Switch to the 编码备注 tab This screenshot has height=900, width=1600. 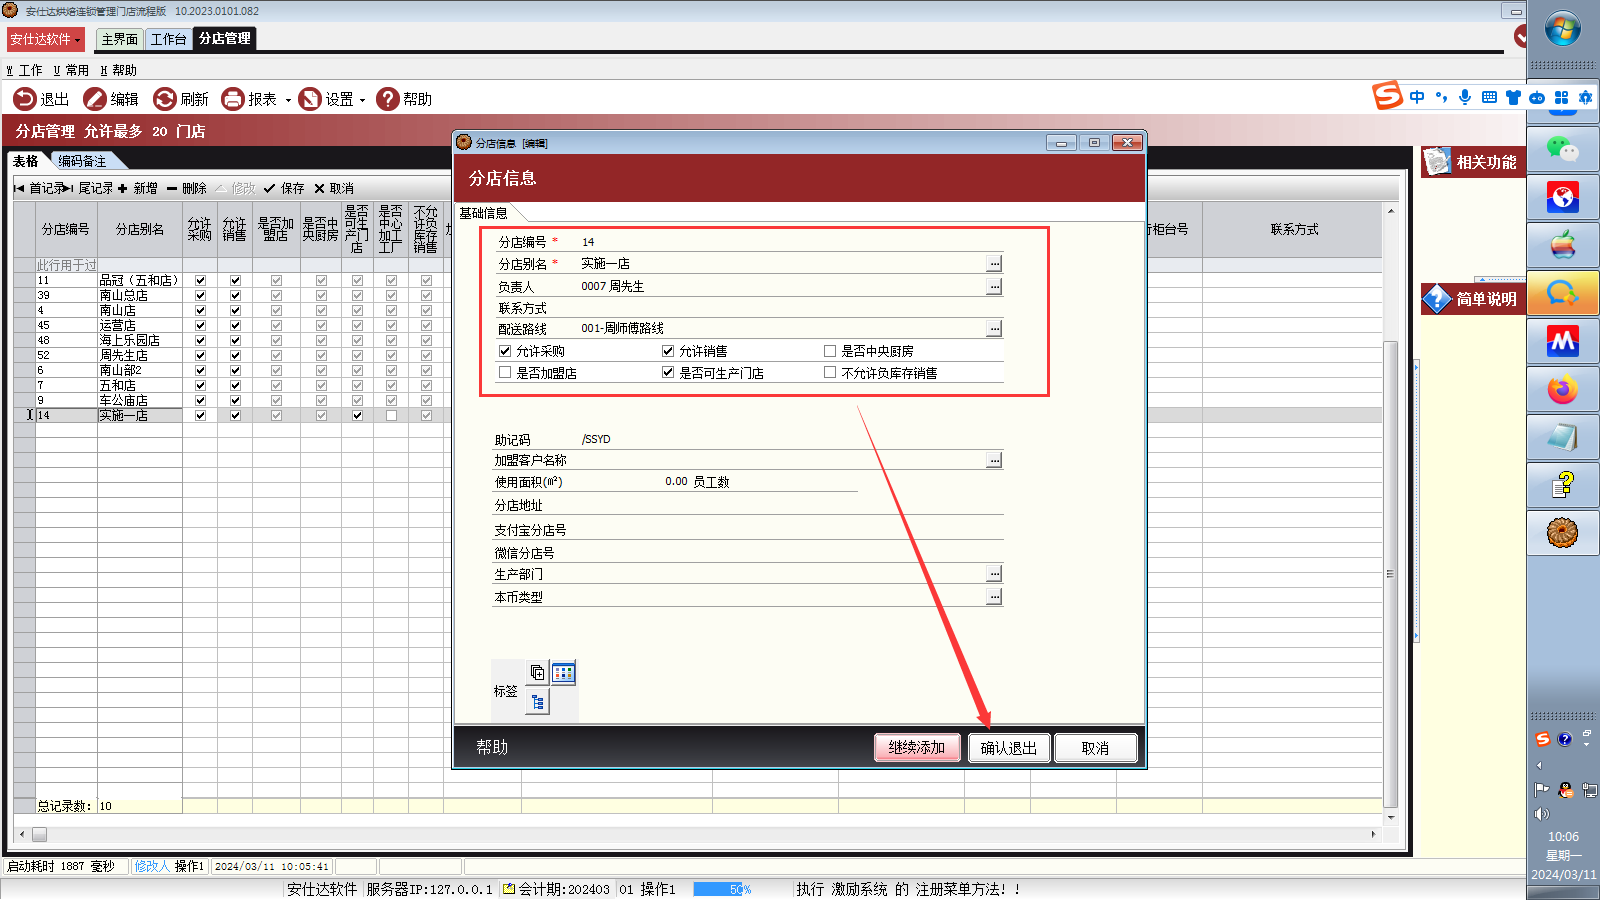click(x=82, y=161)
